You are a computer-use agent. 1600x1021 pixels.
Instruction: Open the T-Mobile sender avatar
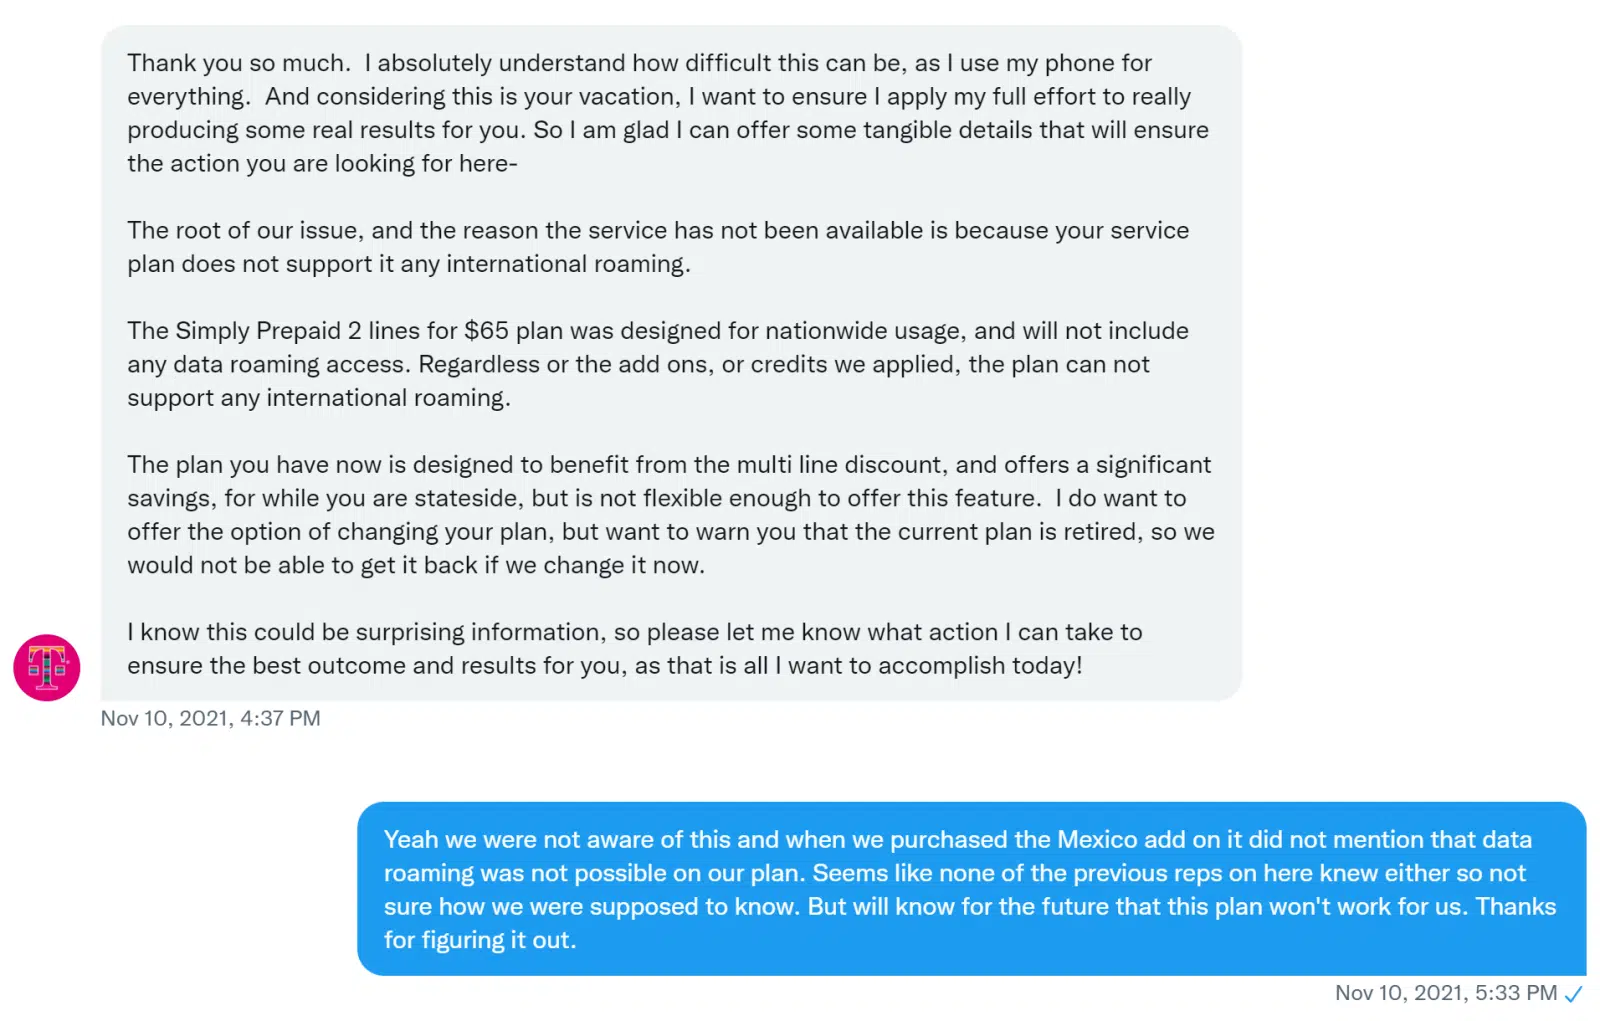[x=47, y=667]
